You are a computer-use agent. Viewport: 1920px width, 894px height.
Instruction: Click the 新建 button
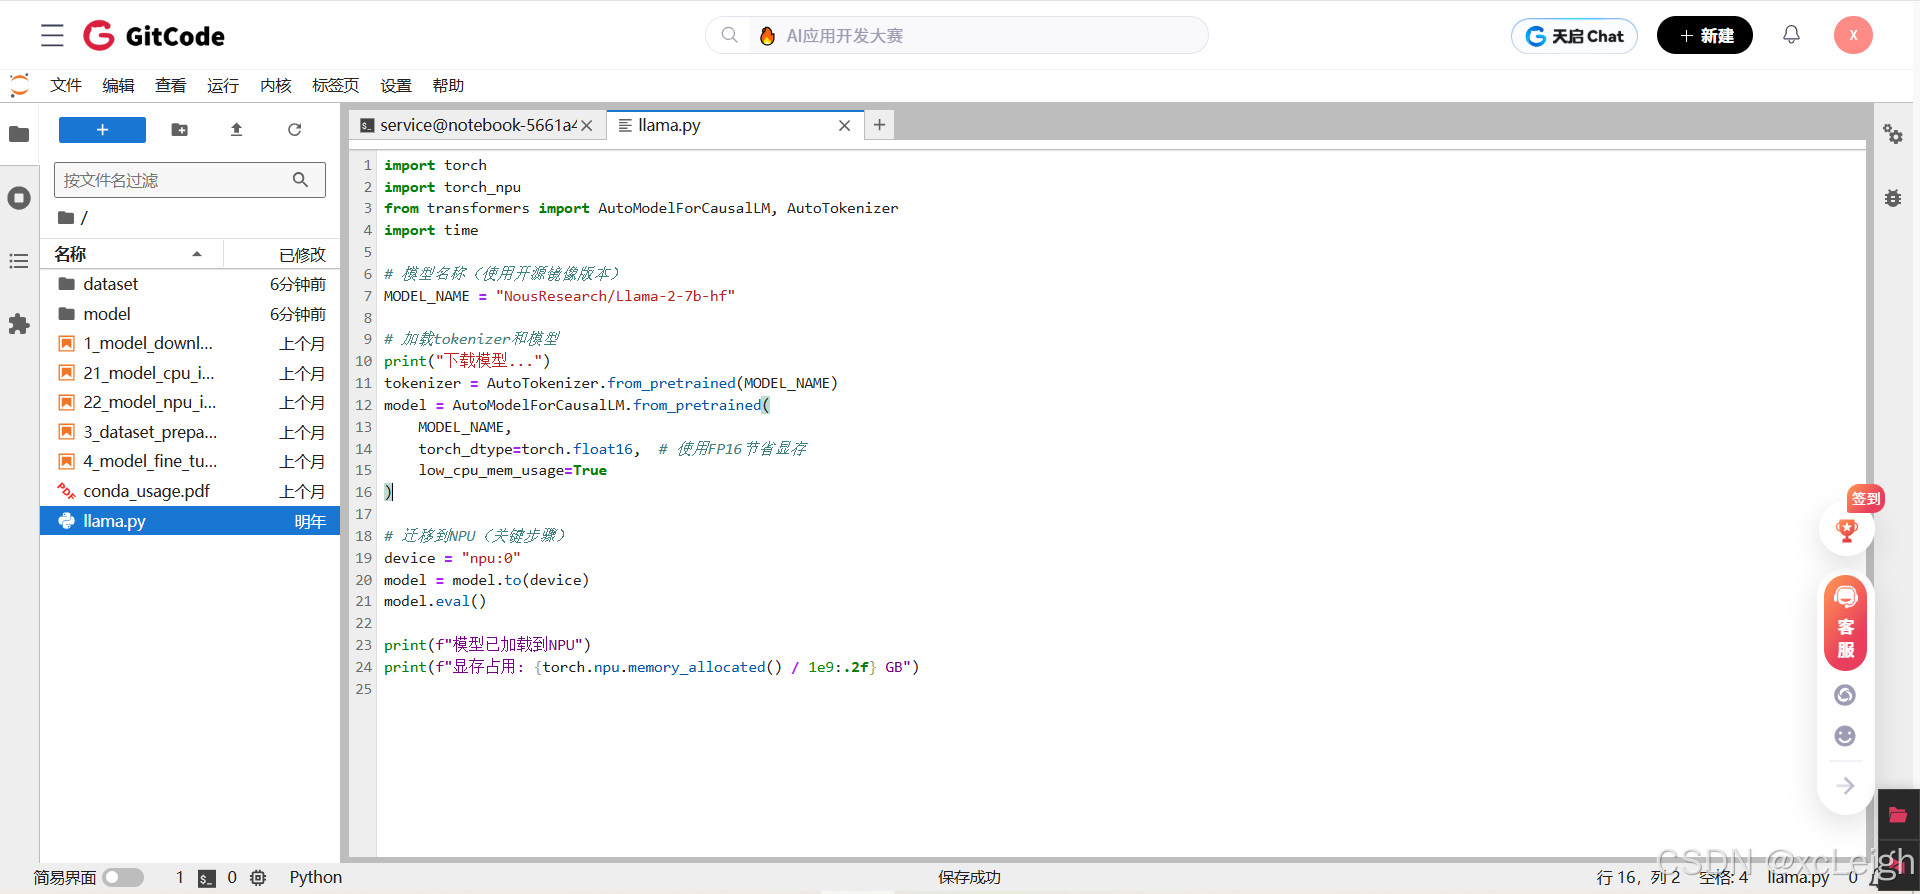click(x=1705, y=36)
